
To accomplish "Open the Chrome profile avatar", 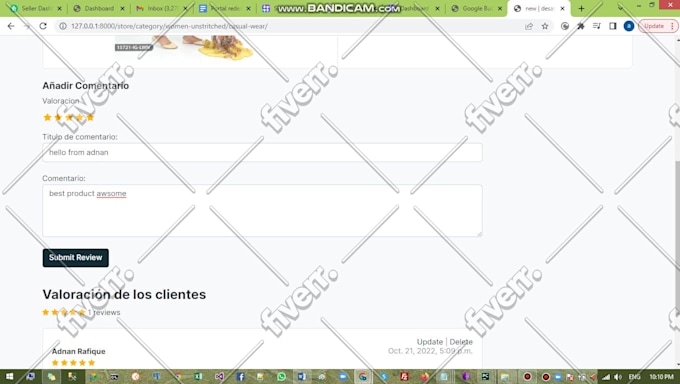I will 629,26.
